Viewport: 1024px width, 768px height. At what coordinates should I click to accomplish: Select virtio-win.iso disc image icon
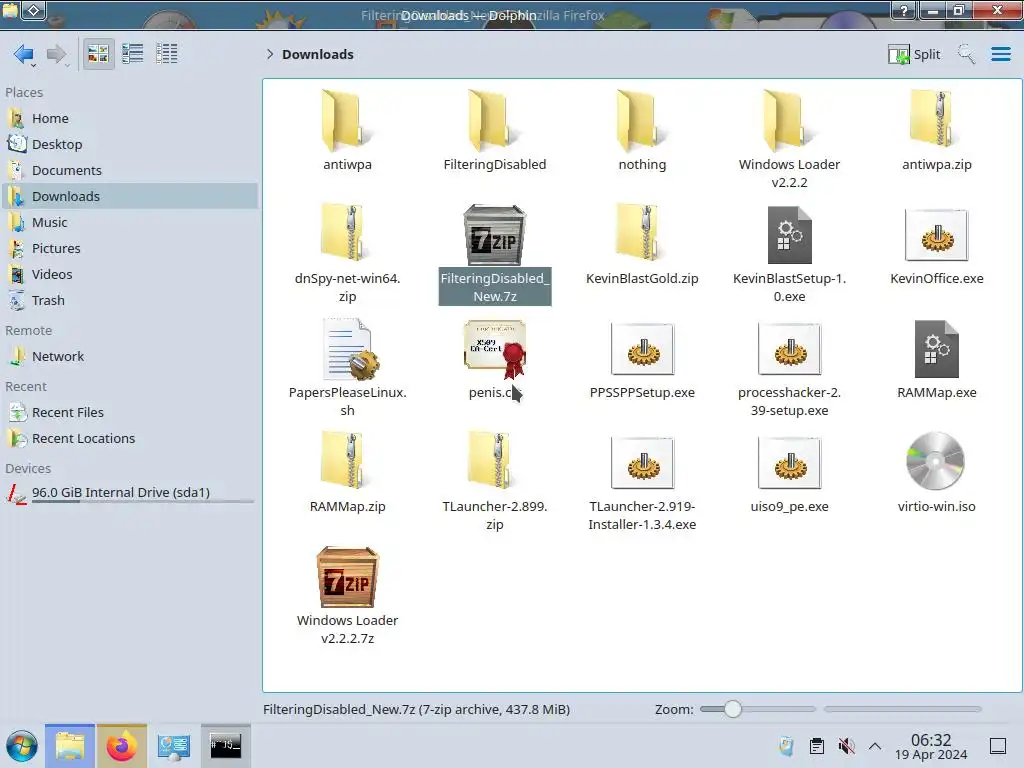[x=936, y=461]
